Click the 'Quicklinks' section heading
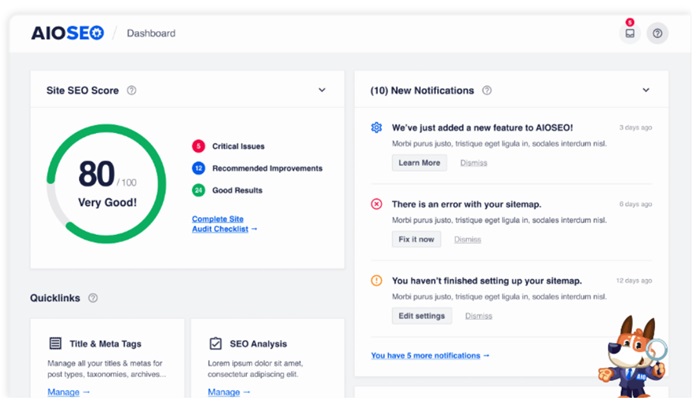The image size is (698, 420). (55, 298)
